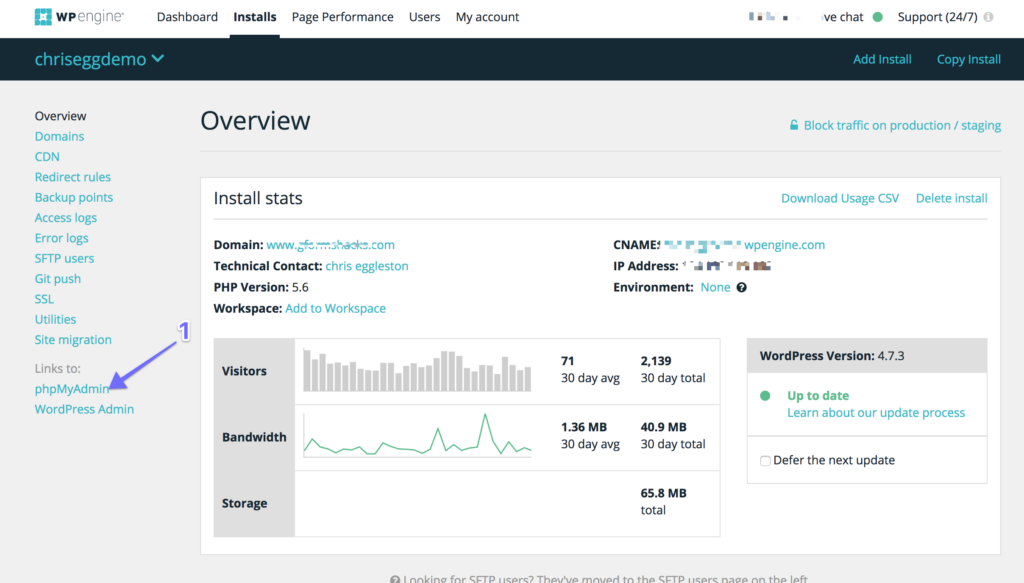Open Backup points page

click(x=74, y=197)
